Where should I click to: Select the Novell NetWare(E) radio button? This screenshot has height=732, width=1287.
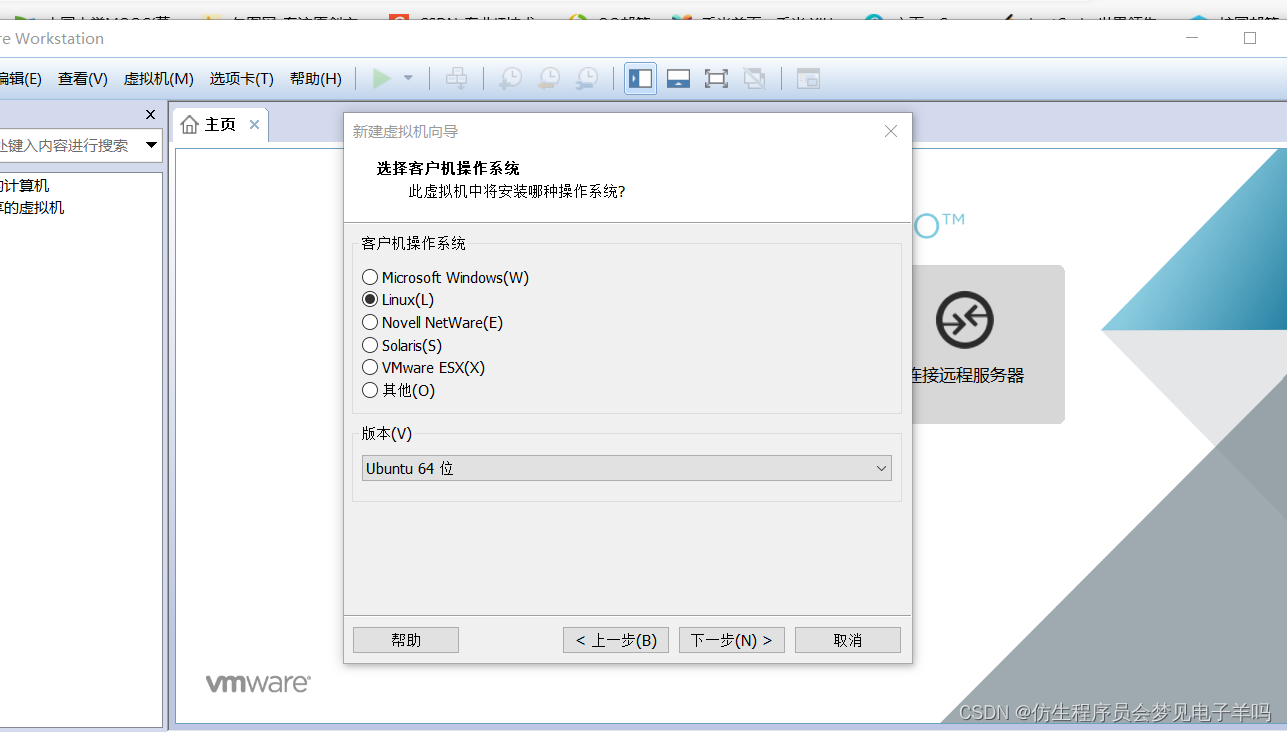pos(370,322)
